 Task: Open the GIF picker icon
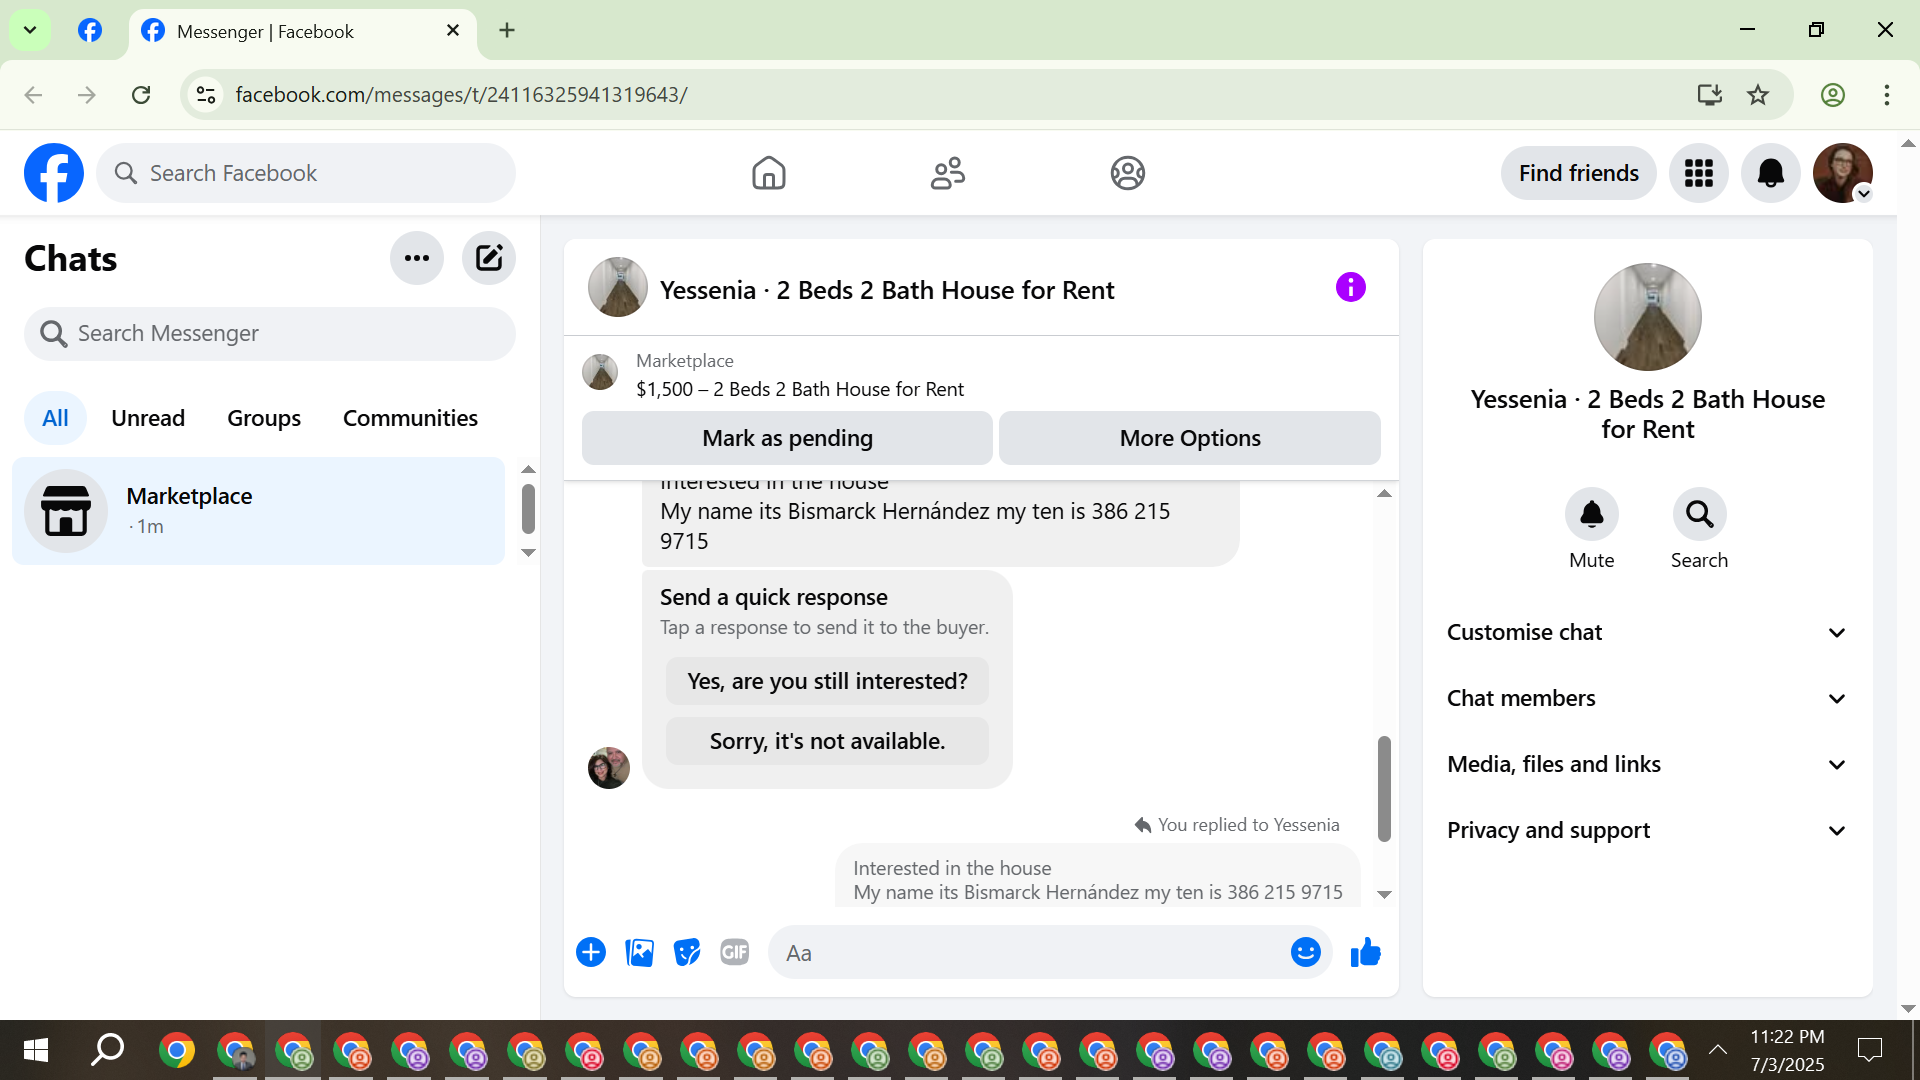[x=735, y=952]
